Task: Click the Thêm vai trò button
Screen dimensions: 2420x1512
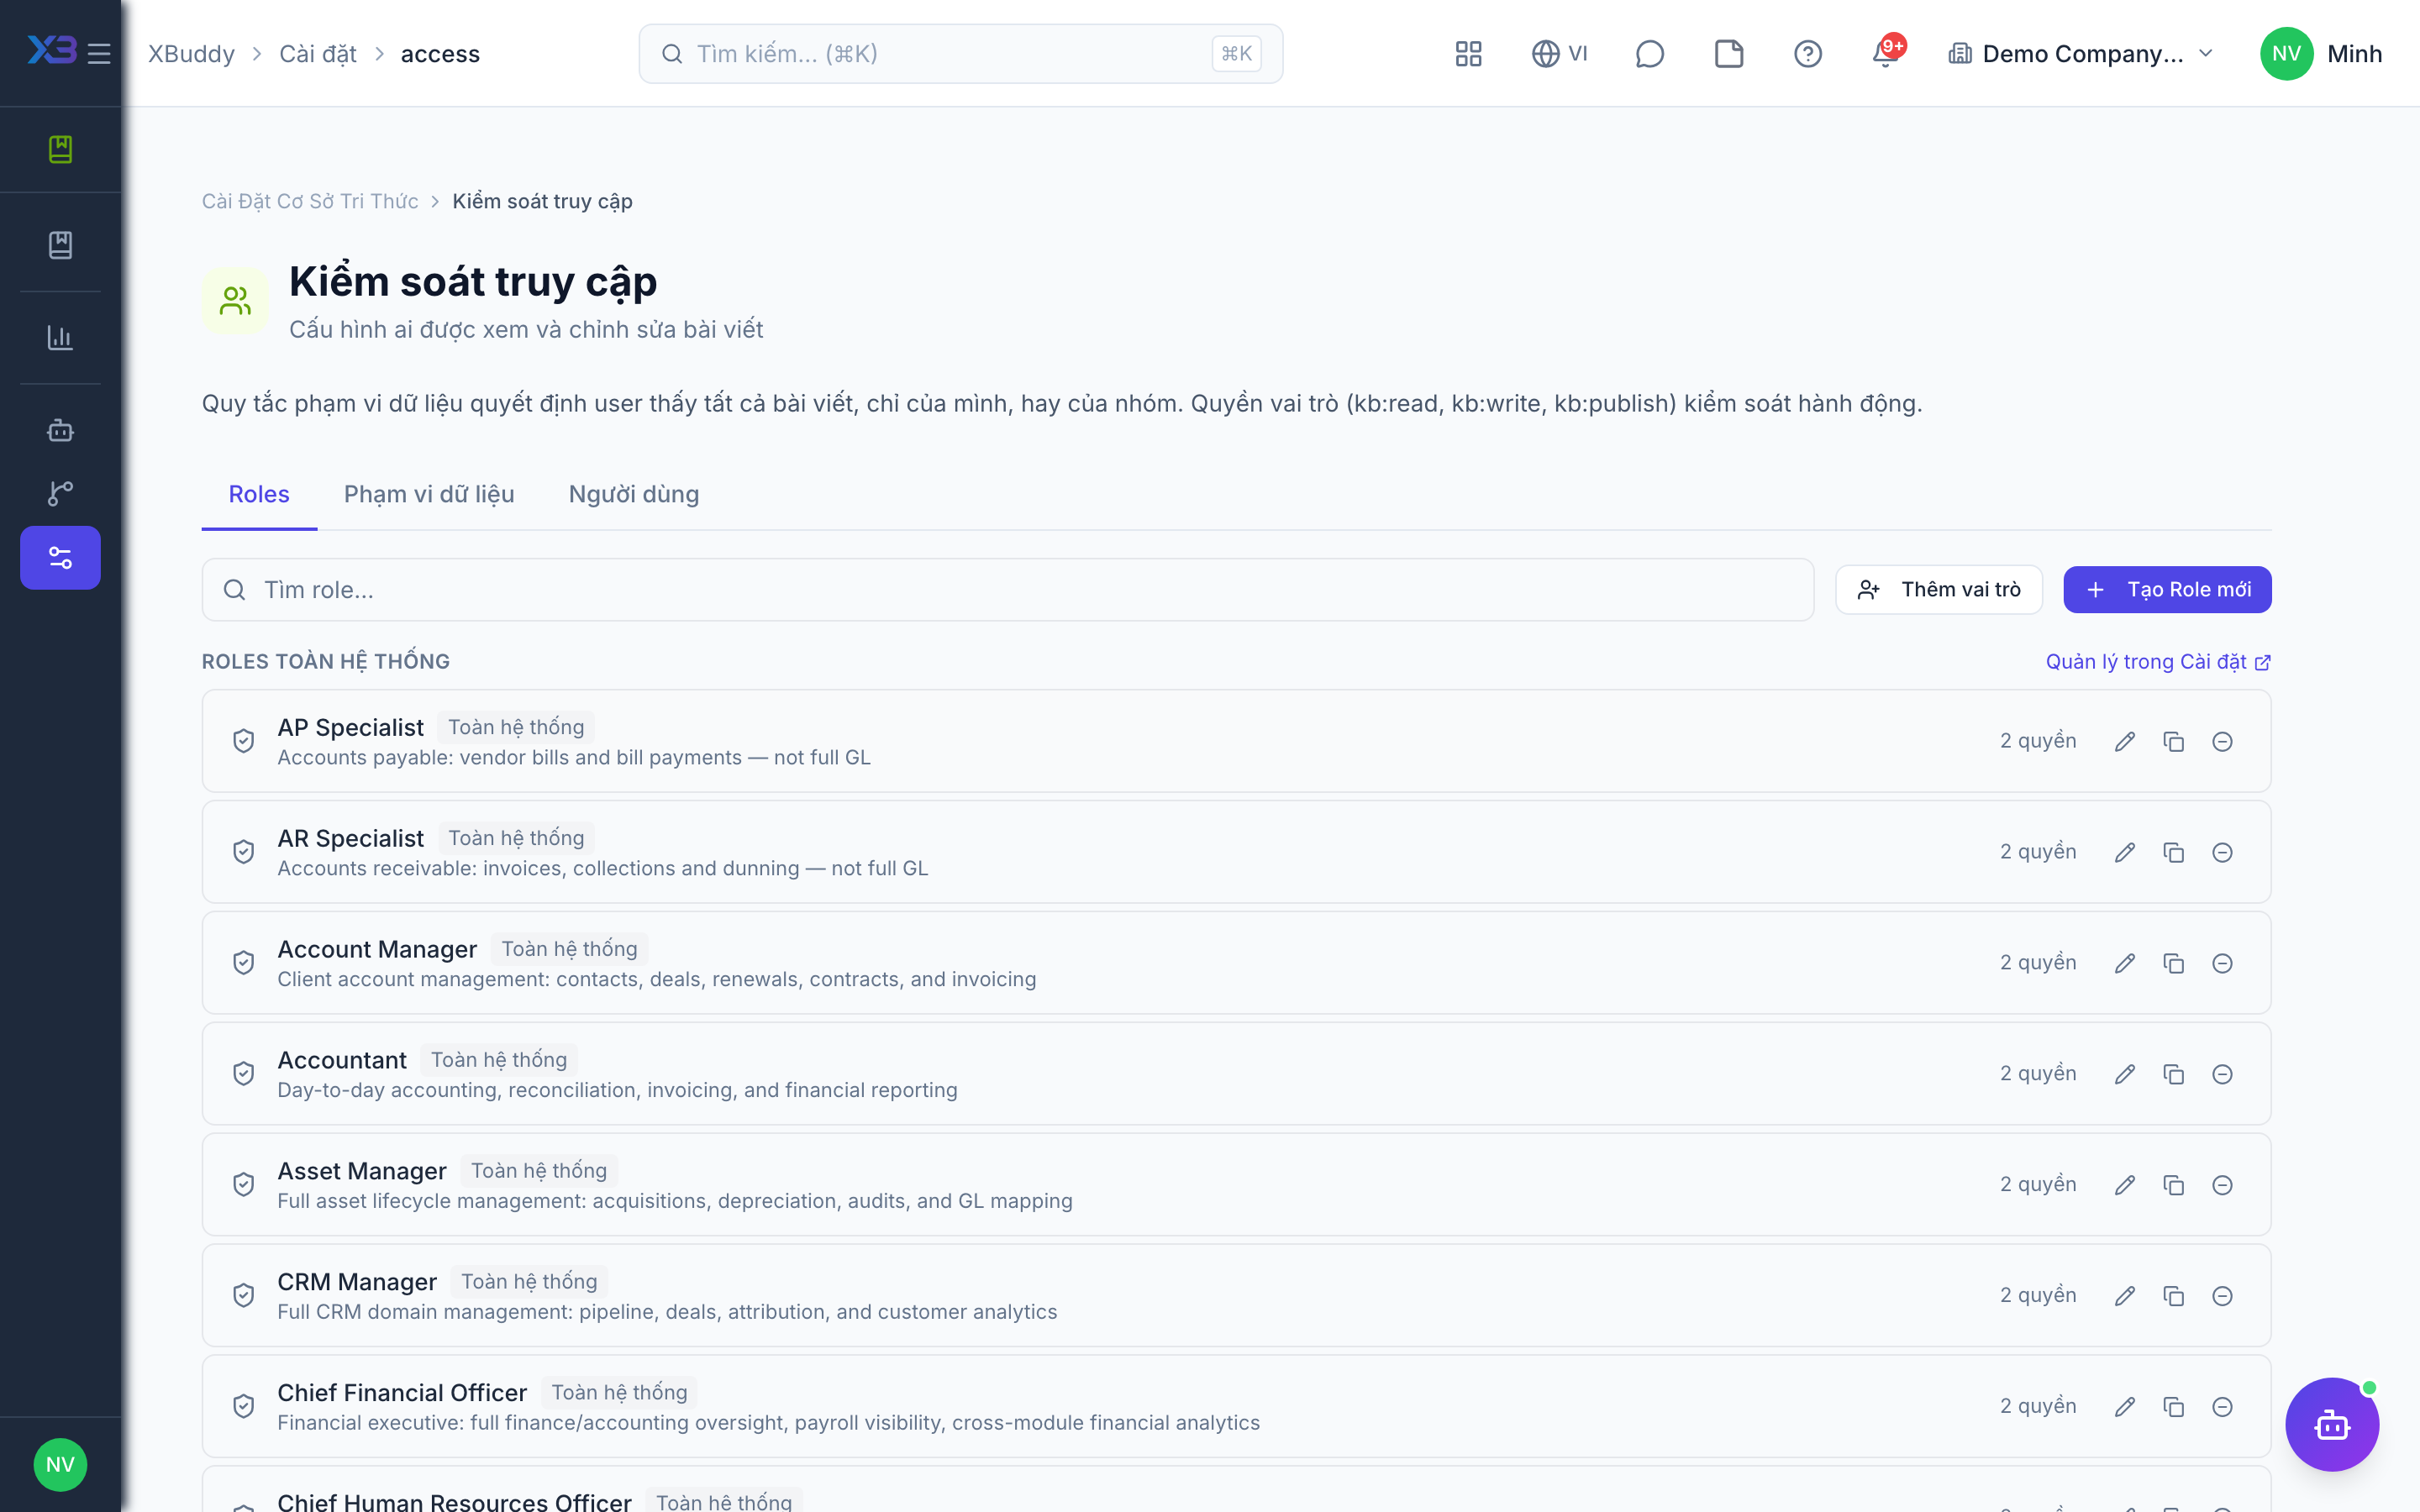Action: (x=1938, y=590)
